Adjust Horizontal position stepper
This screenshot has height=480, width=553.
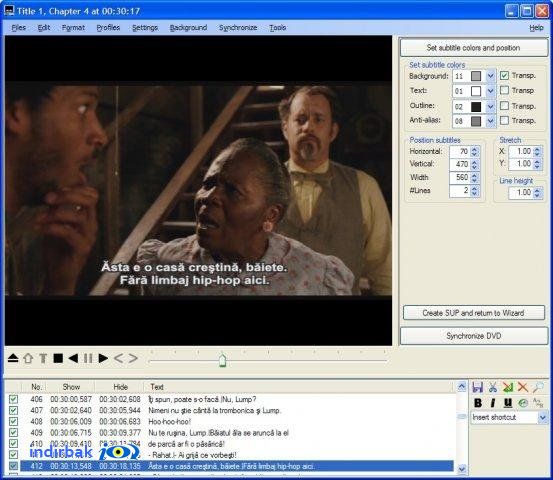(x=474, y=152)
